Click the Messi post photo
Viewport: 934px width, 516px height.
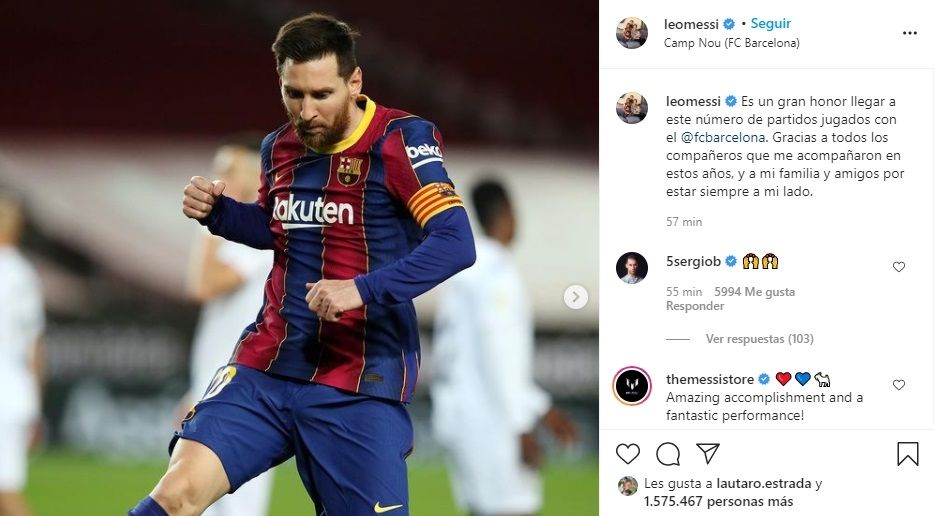coord(300,258)
